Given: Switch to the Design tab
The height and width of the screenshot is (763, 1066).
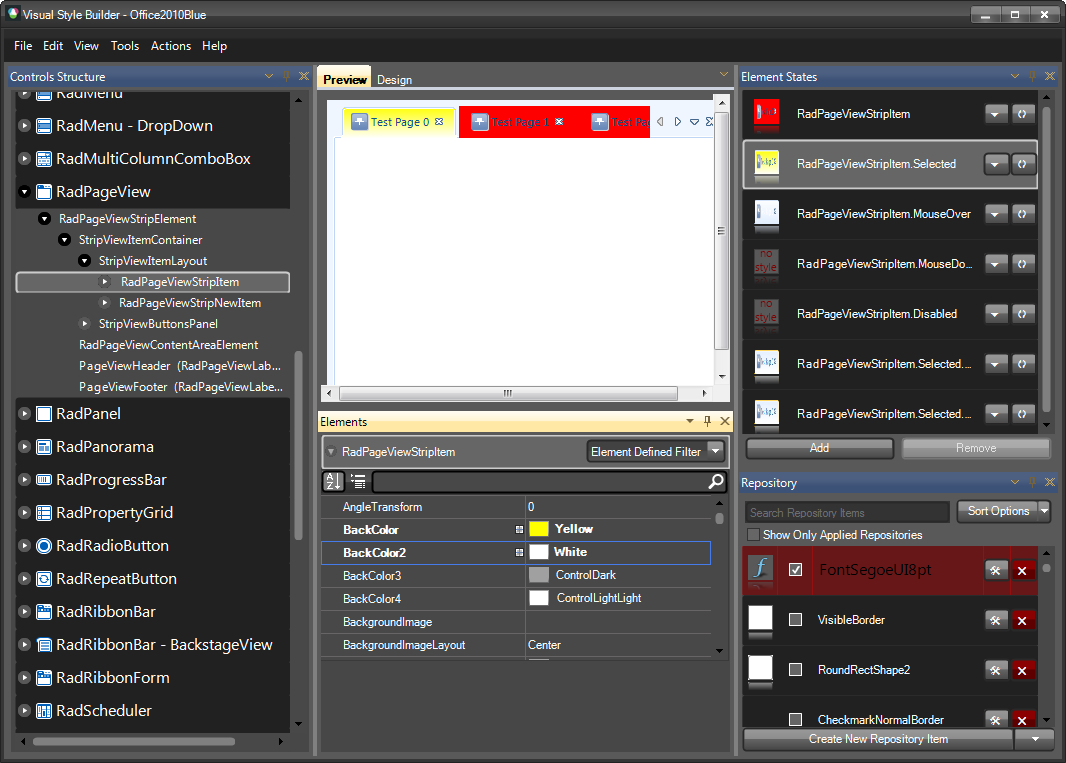Looking at the screenshot, I should (x=394, y=80).
